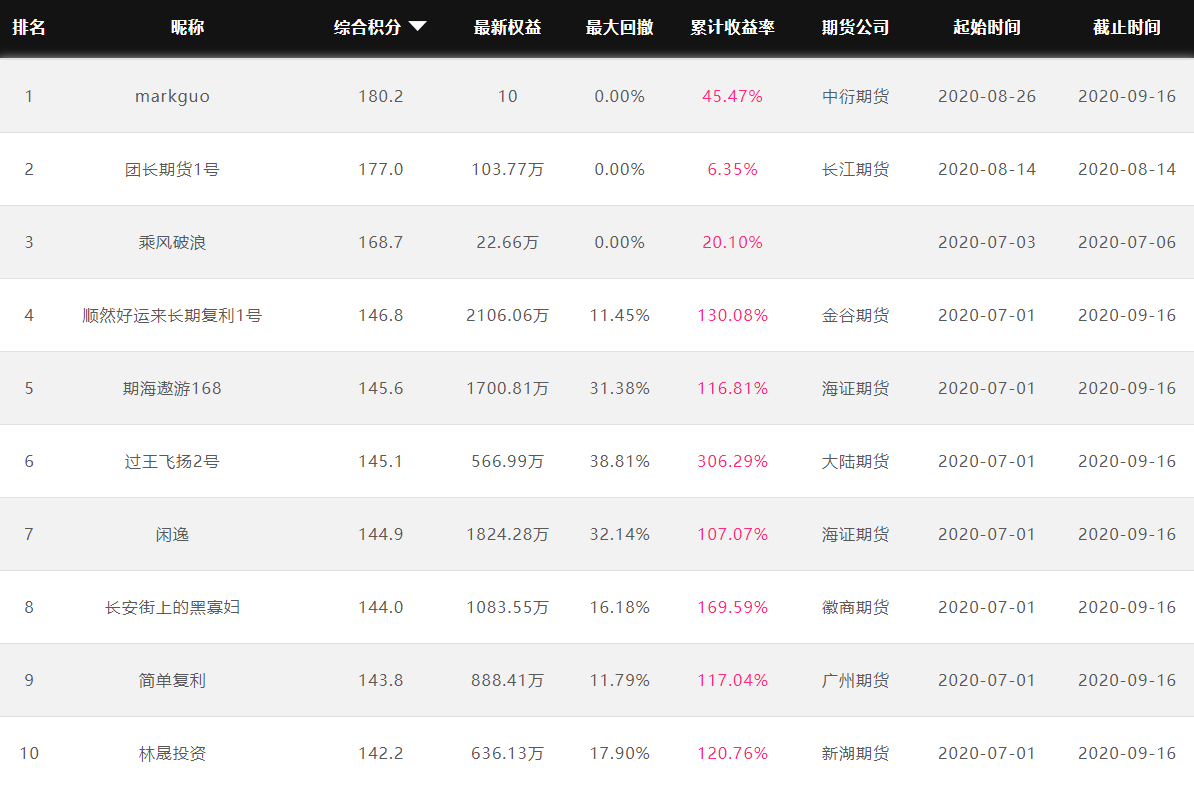
Task: Click the 45.47% return value
Action: pyautogui.click(x=733, y=97)
